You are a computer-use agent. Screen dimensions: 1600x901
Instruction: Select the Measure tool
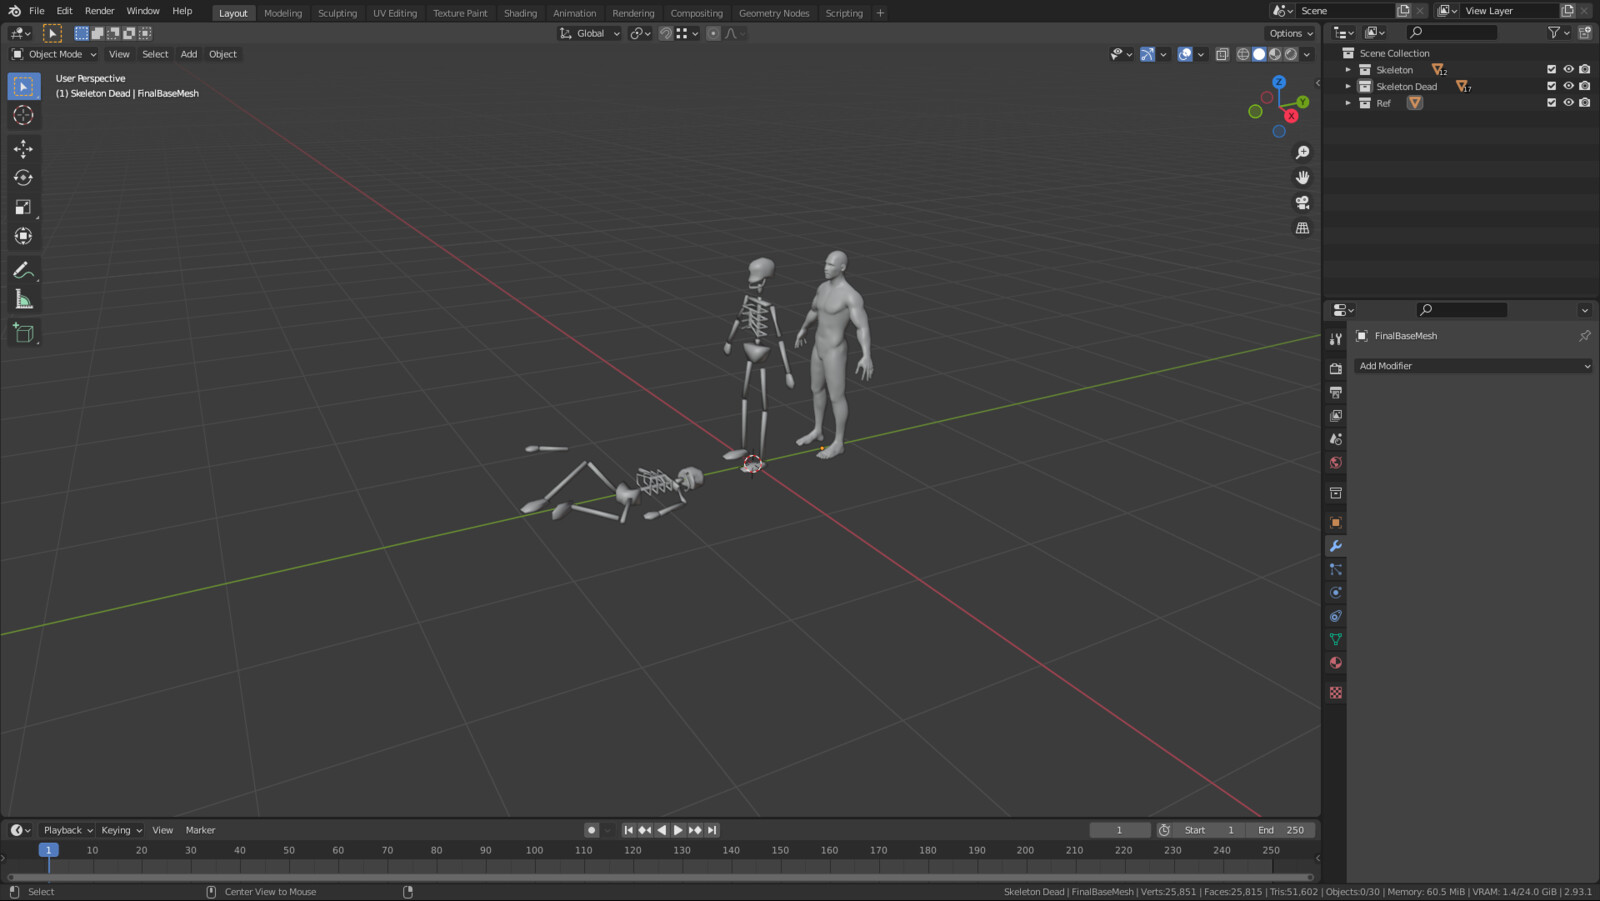(x=24, y=300)
